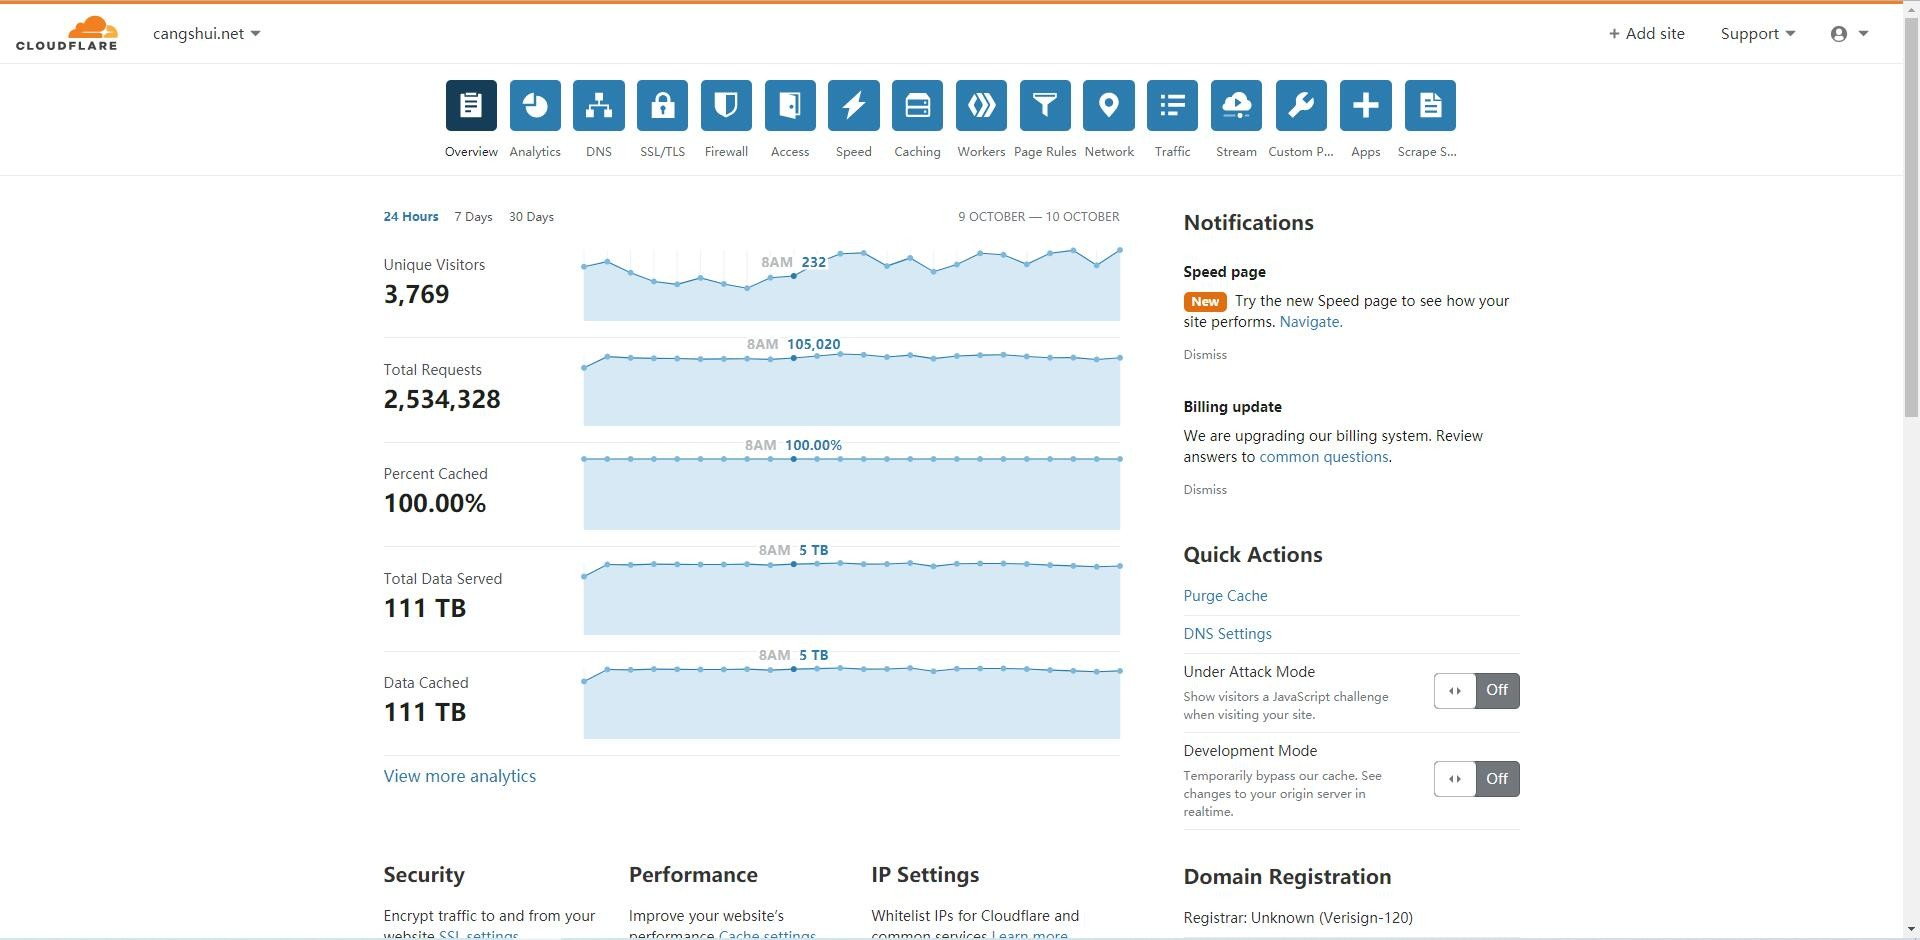The width and height of the screenshot is (1920, 940).
Task: Open the common questions link
Action: 1323,457
